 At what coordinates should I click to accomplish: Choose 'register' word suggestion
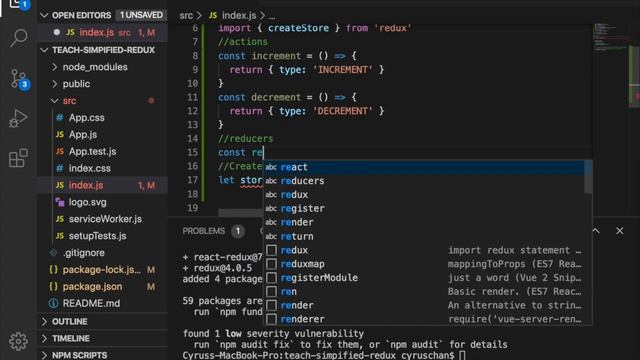point(424,209)
